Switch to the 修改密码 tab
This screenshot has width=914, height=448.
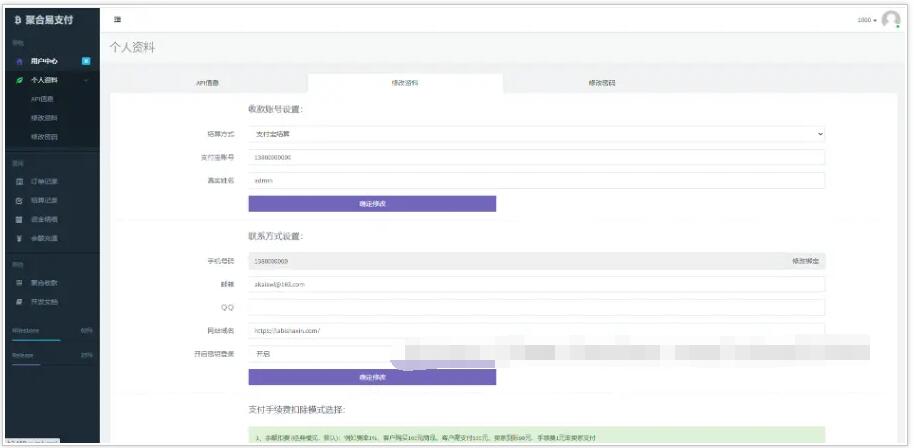pyautogui.click(x=602, y=83)
